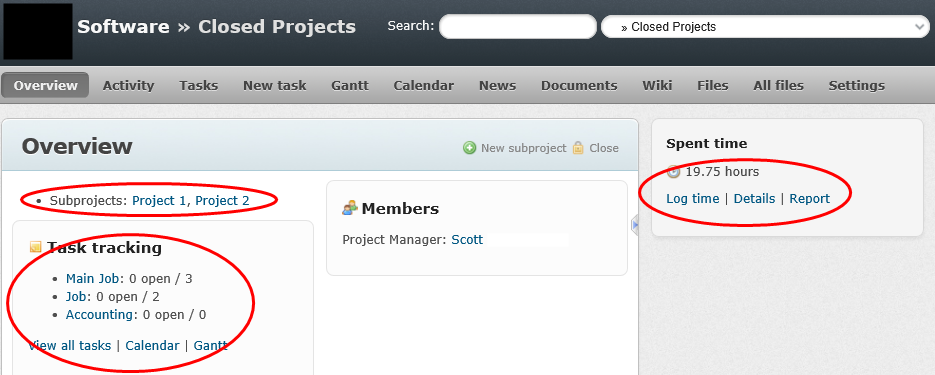Open subproject Project 2 link
Viewport: 935px width, 375px height.
pos(222,200)
